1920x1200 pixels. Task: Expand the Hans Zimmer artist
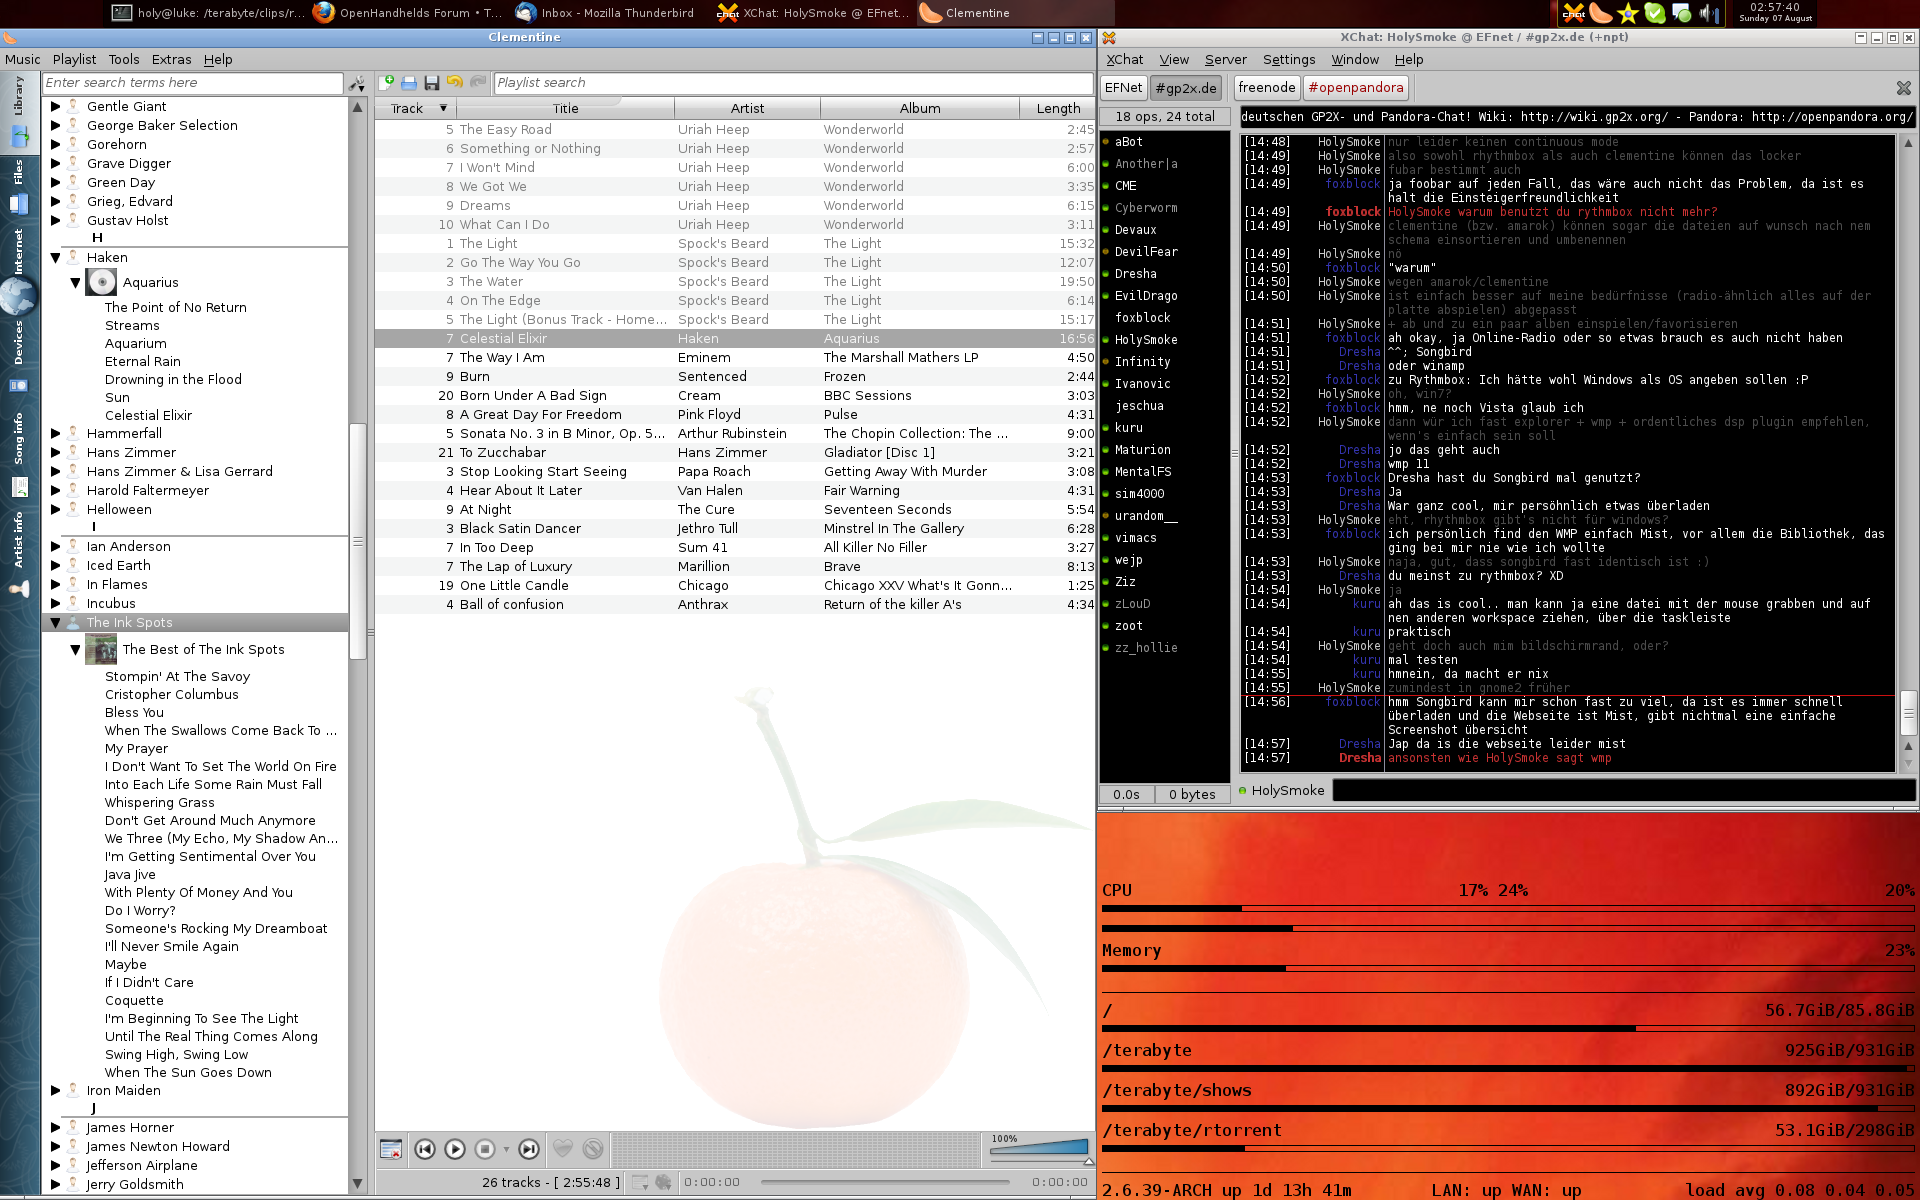pyautogui.click(x=56, y=452)
